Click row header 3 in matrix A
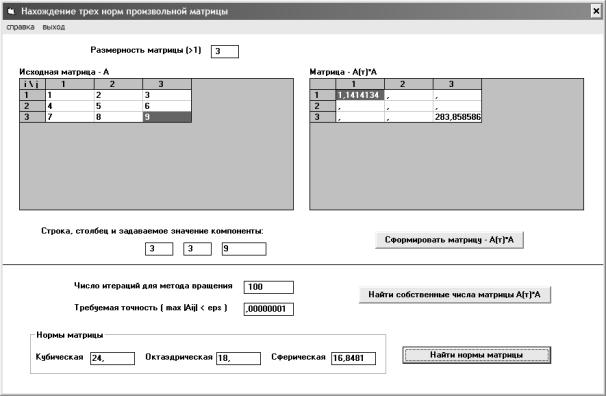The height and width of the screenshot is (396, 606). click(32, 117)
